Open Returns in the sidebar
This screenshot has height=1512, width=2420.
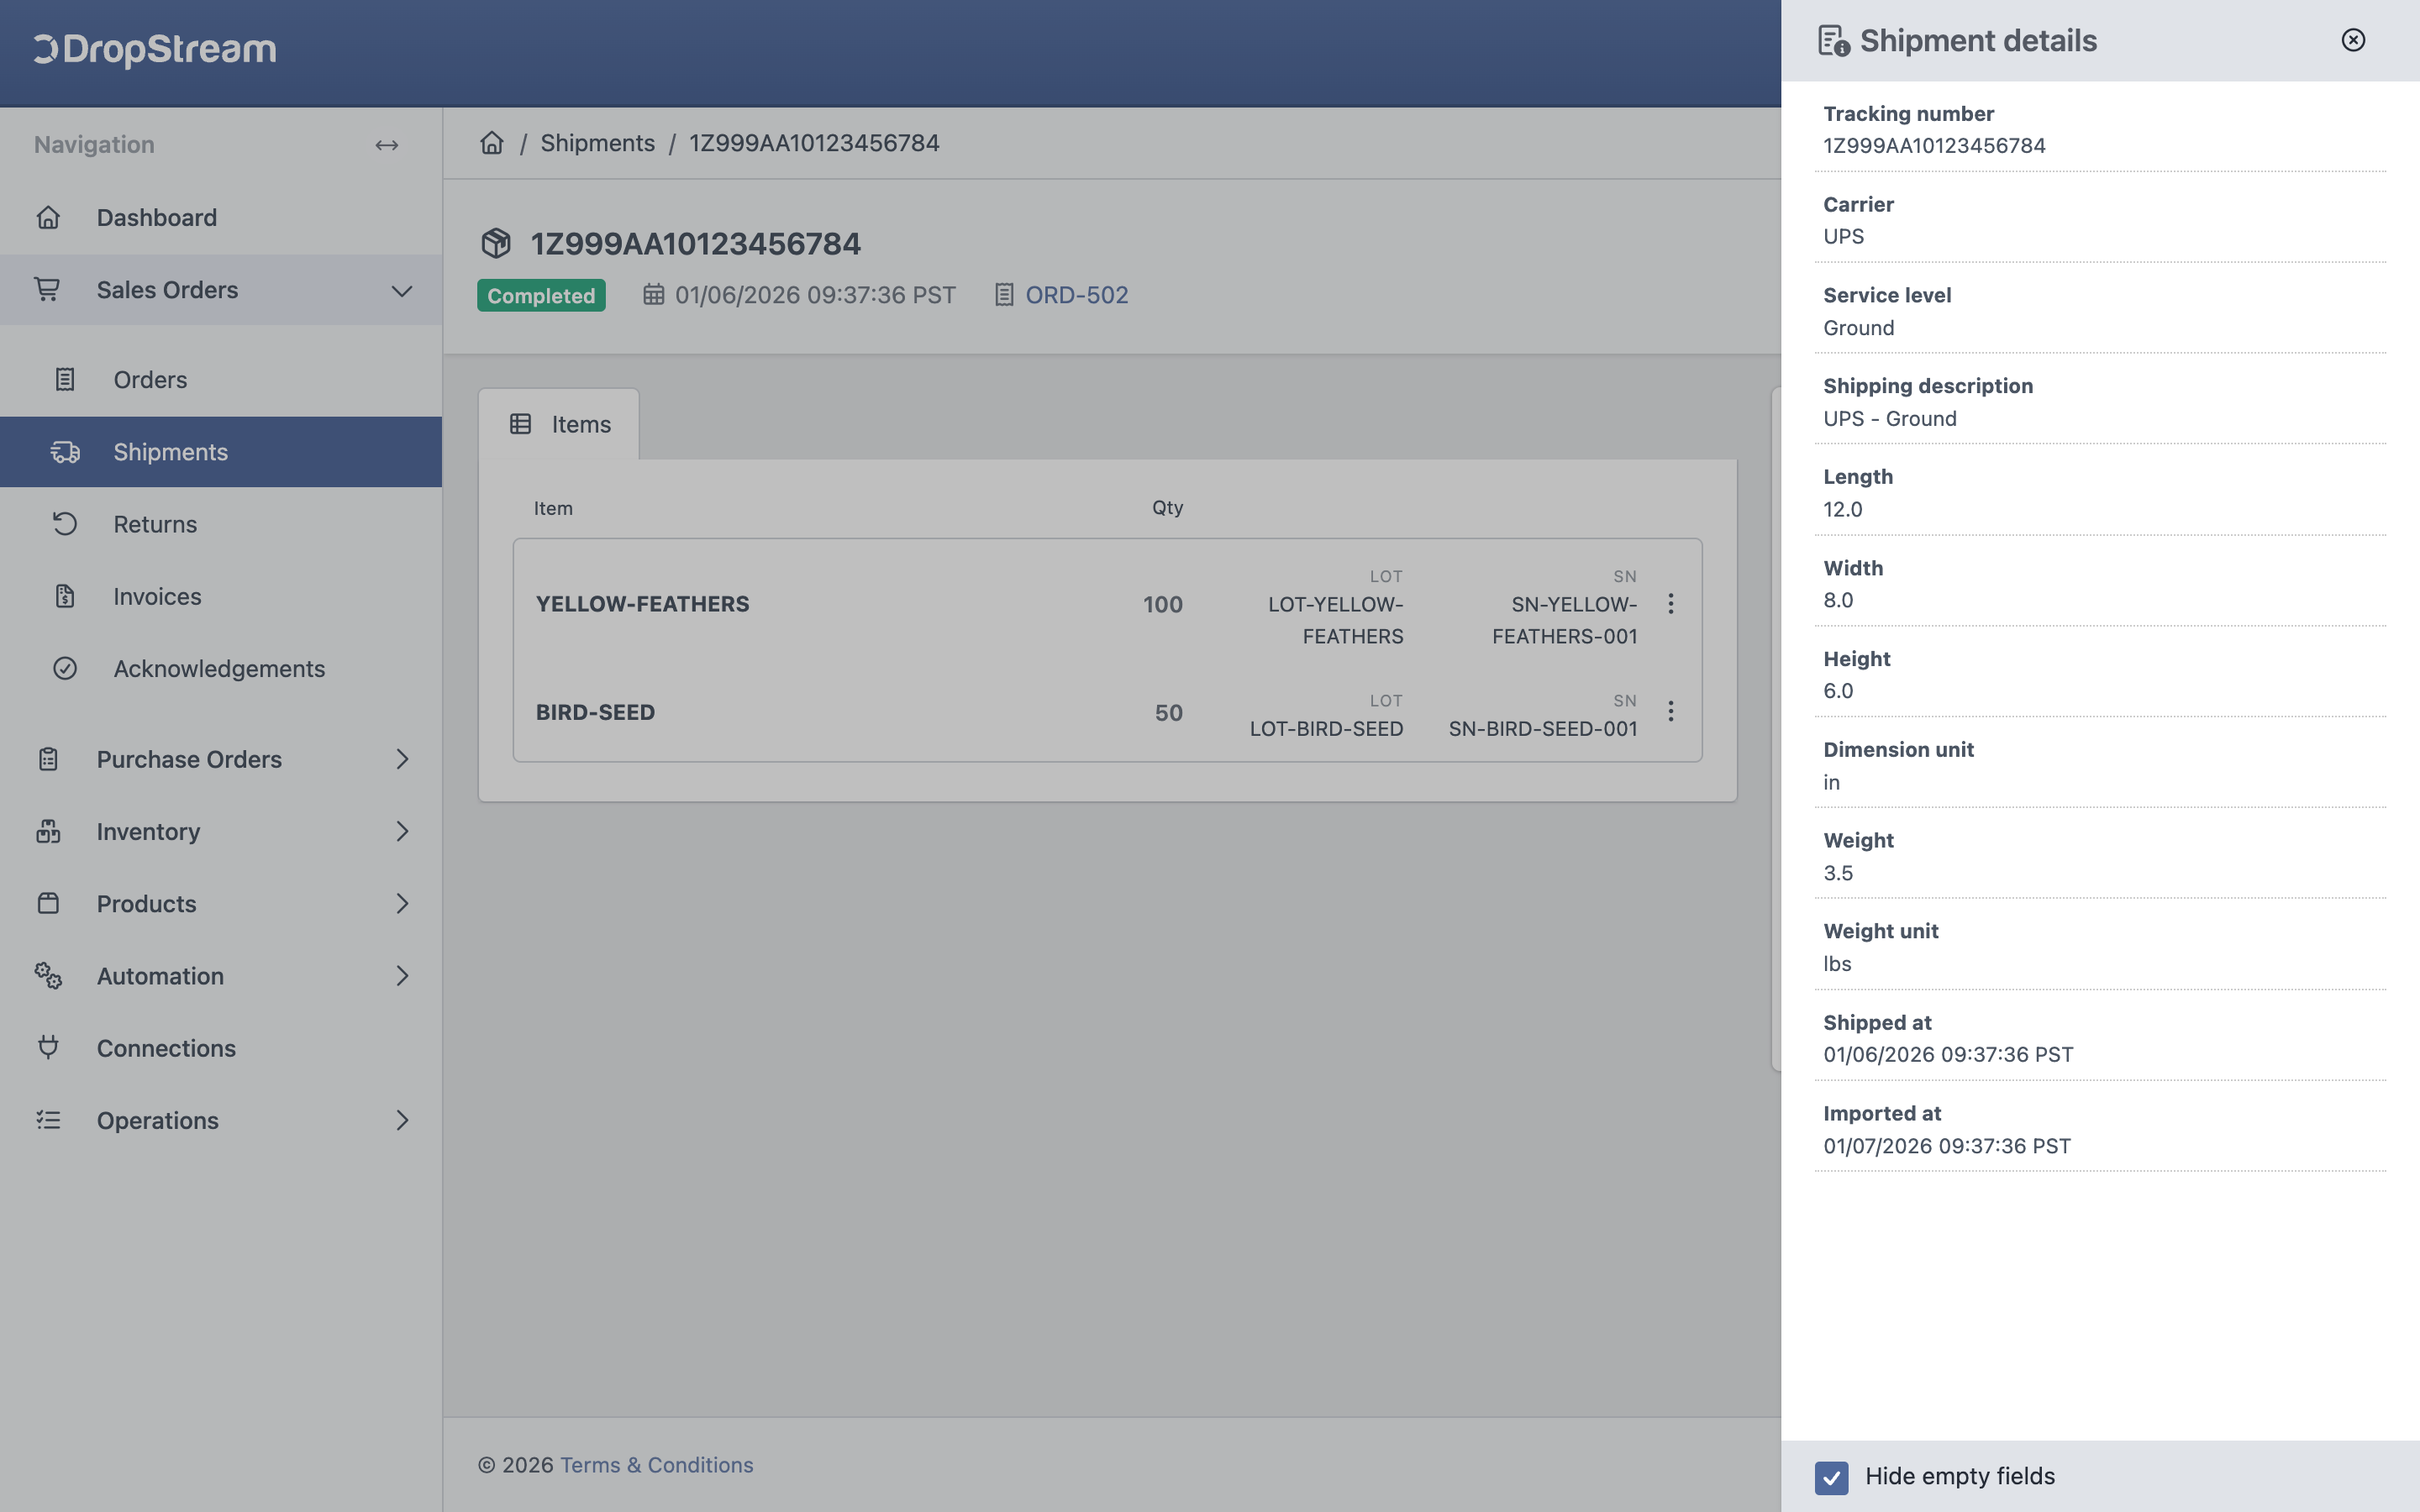pos(221,524)
